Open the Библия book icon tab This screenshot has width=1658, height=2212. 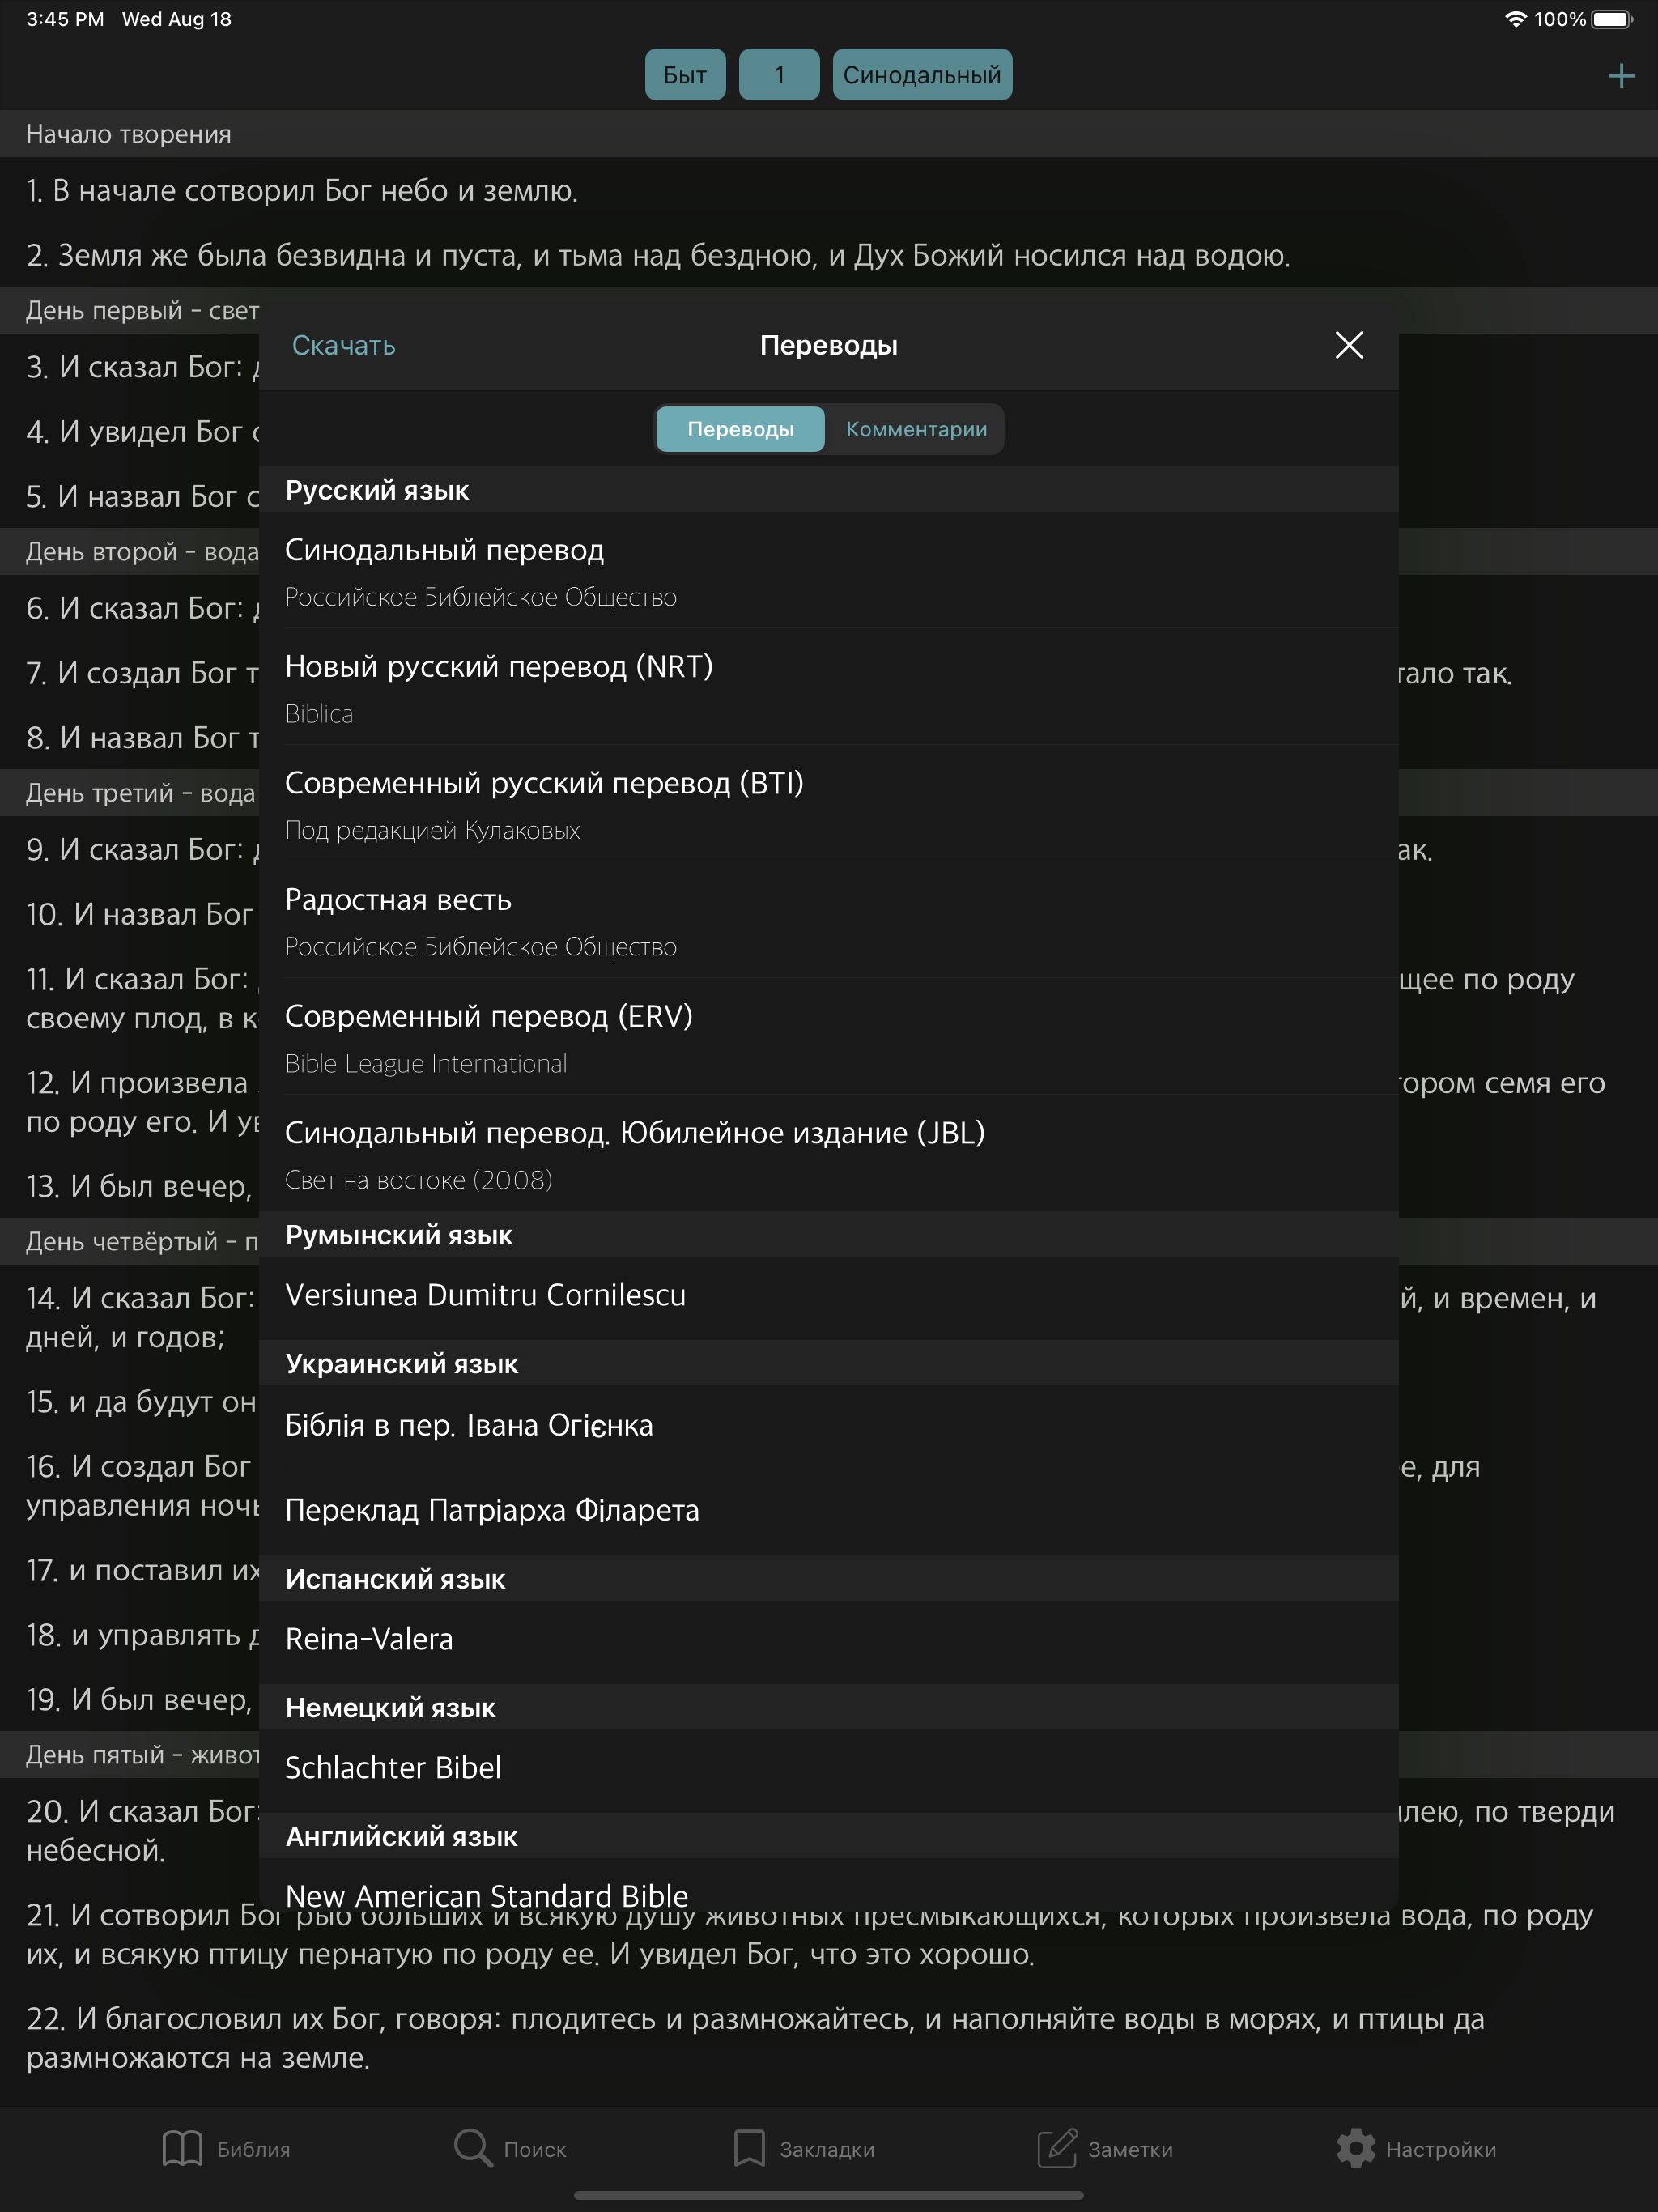[226, 2148]
